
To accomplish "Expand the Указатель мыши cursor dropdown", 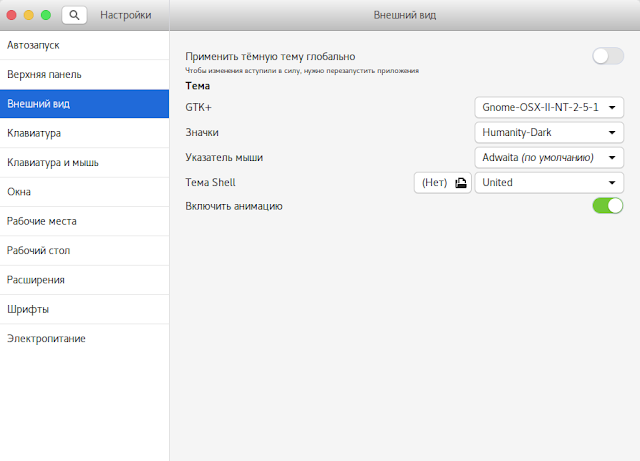I will [549, 157].
